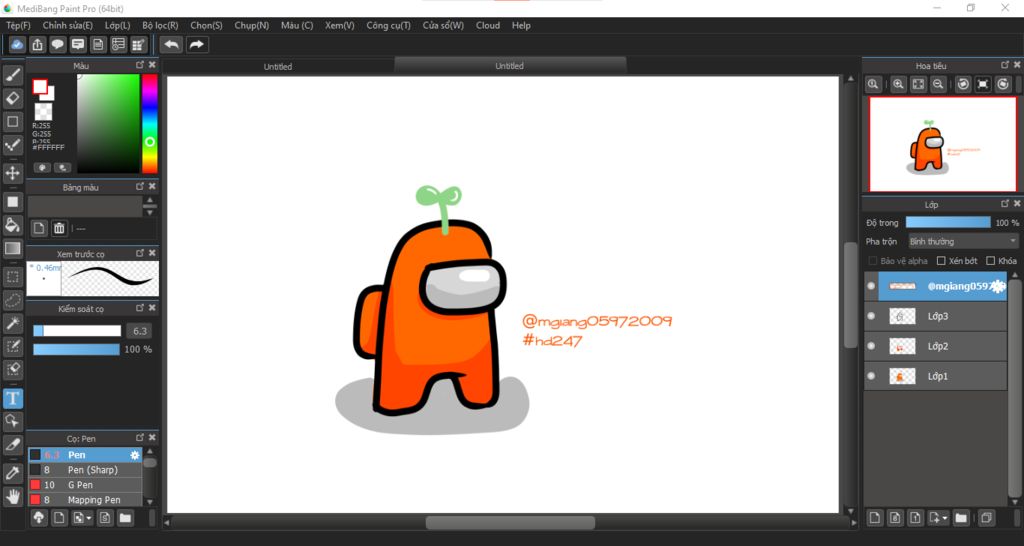
Task: Select the Text tool
Action: tap(12, 398)
